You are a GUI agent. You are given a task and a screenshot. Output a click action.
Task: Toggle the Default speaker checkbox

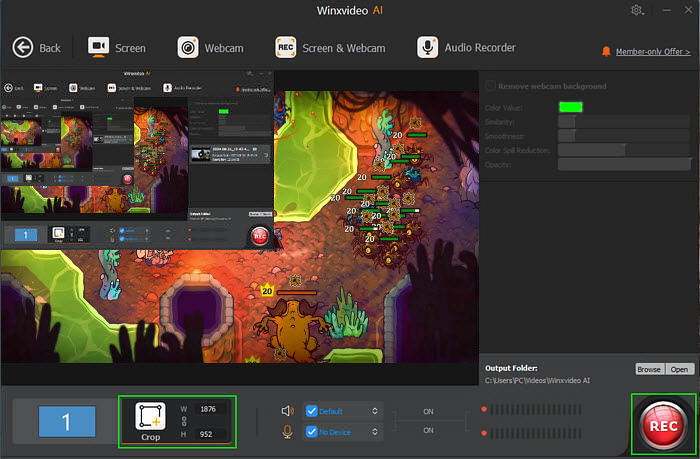pos(311,410)
